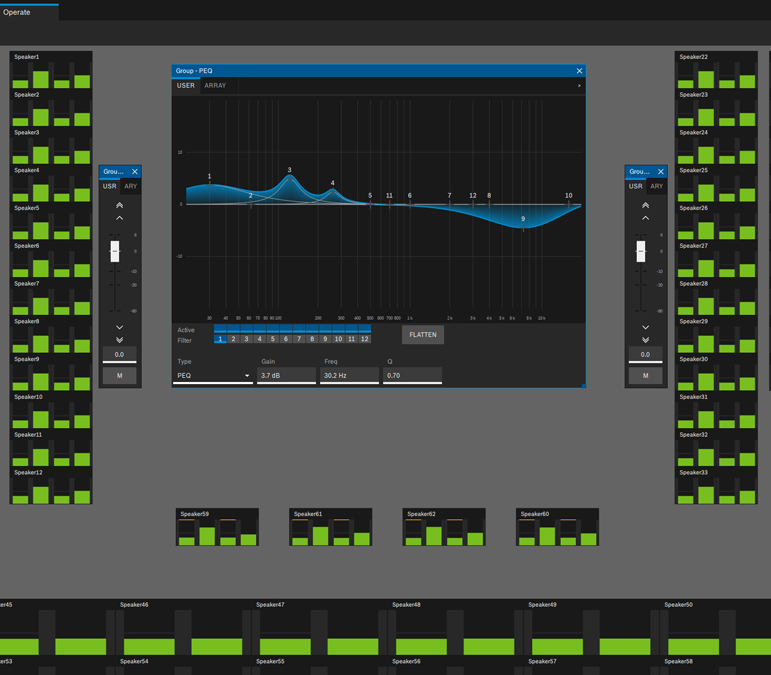Screen dimensions: 771x675
Task: Click the Gain field showing 3.7 dB
Action: (286, 376)
